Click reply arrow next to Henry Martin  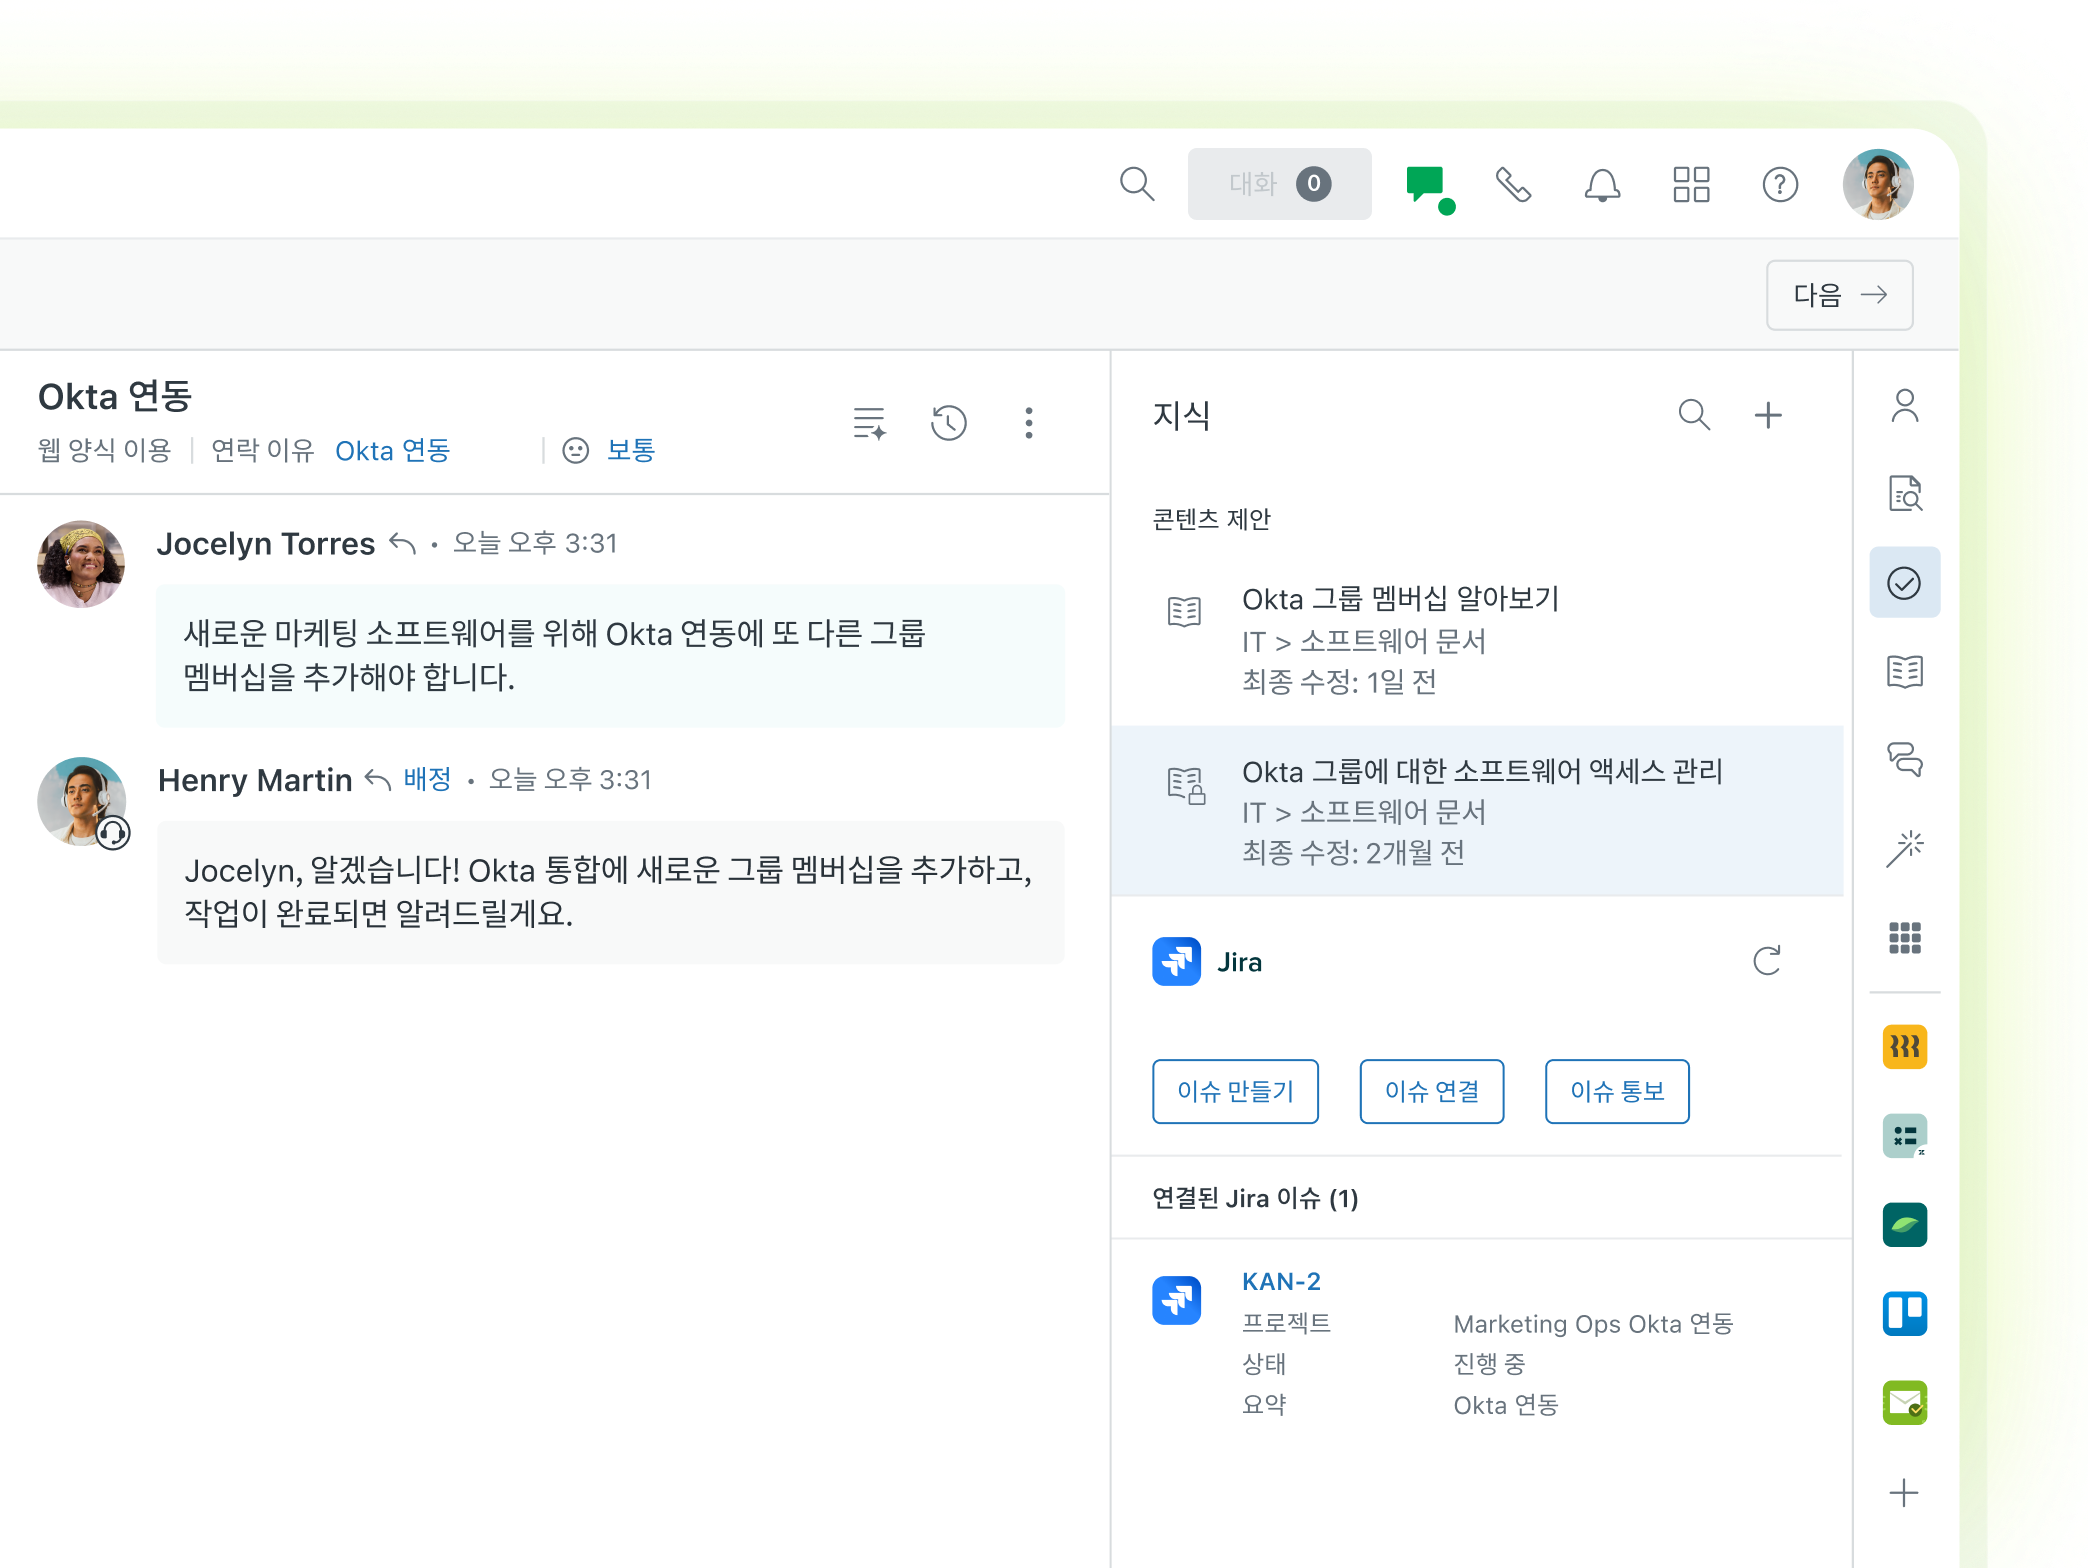click(378, 780)
